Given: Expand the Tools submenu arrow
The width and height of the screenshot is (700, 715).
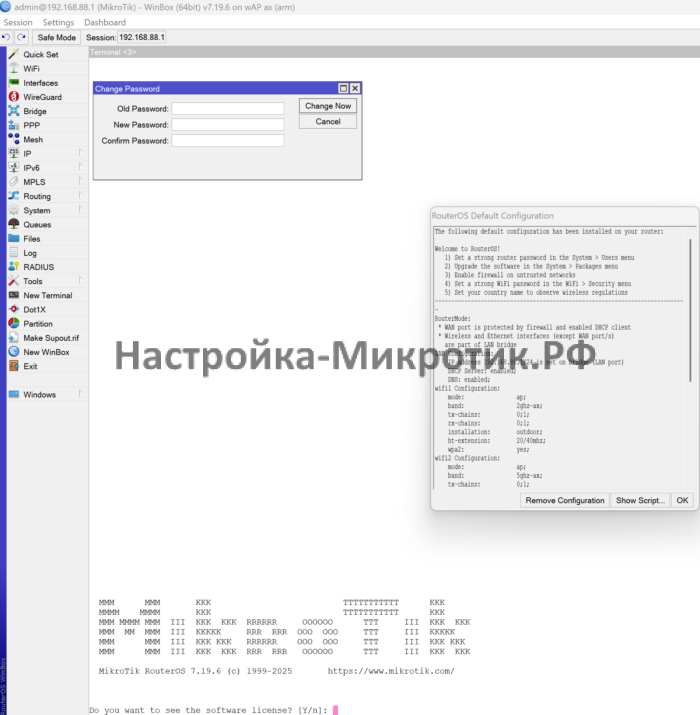Looking at the screenshot, I should (81, 280).
